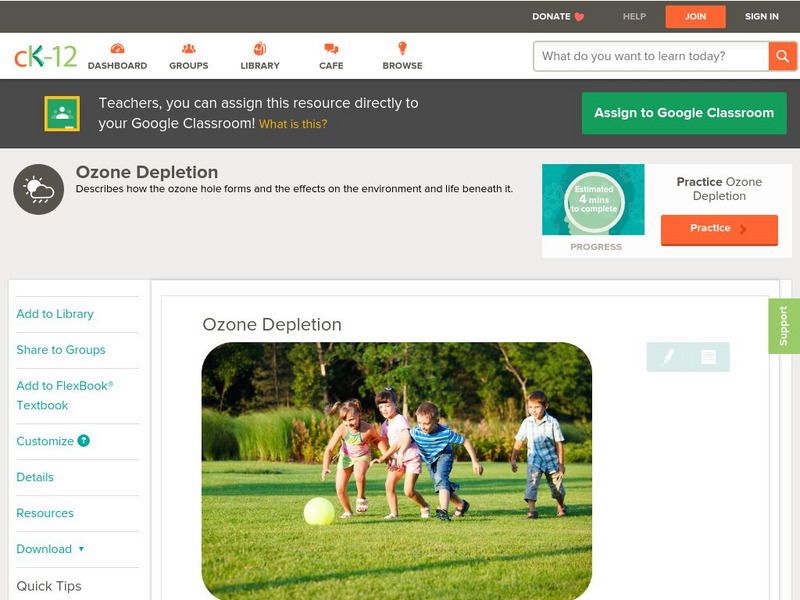
Task: Click the 'Ozone Depletion' article title
Action: coord(272,324)
